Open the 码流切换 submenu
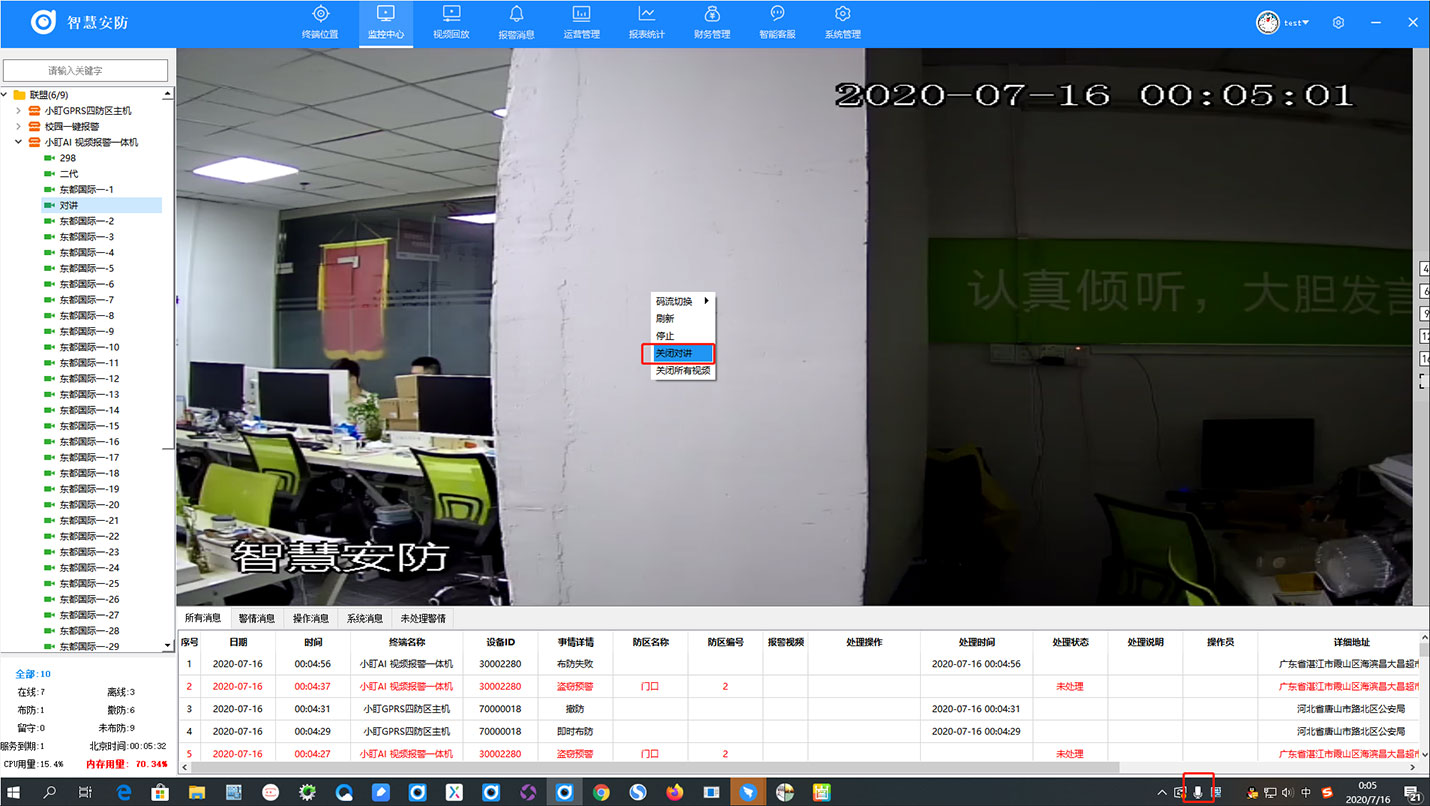Viewport: 1430px width, 806px height. [x=680, y=301]
